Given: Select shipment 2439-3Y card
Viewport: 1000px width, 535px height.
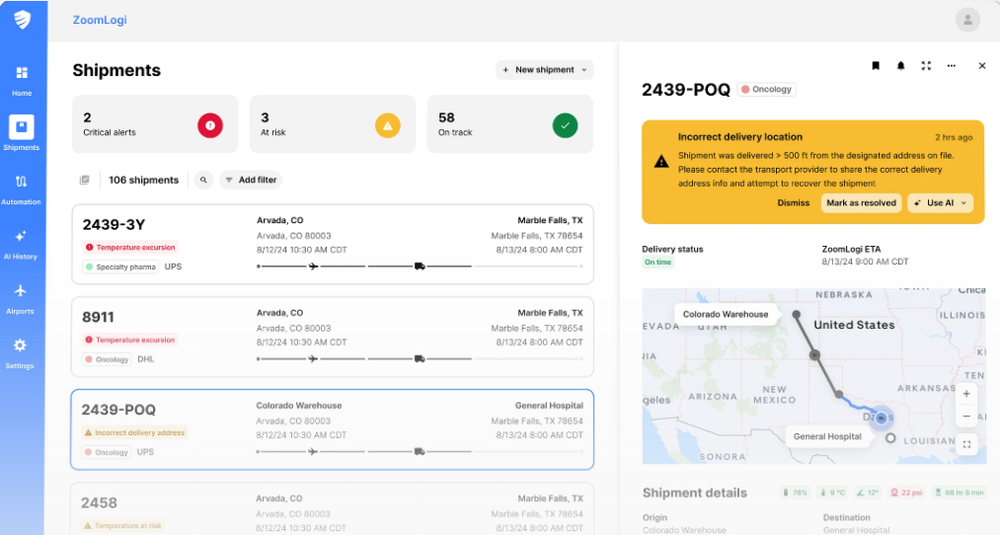Looking at the screenshot, I should tap(332, 244).
